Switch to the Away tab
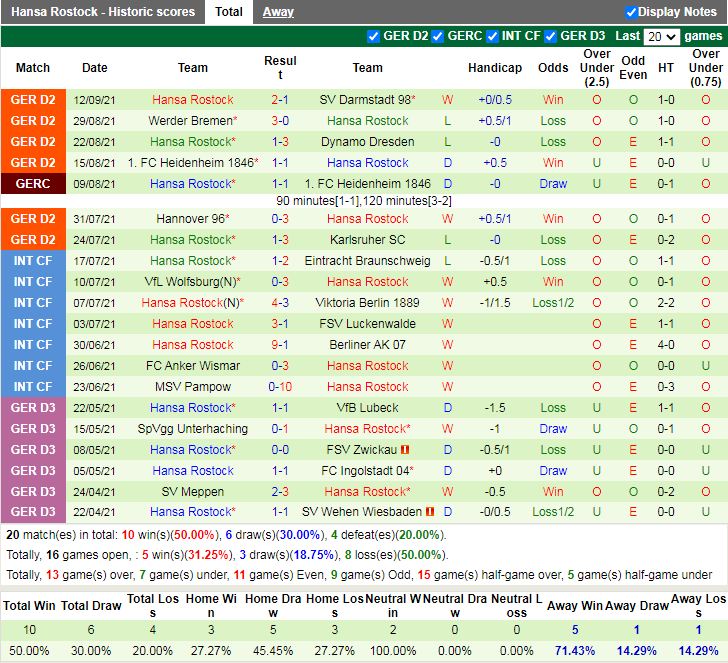 pyautogui.click(x=278, y=12)
